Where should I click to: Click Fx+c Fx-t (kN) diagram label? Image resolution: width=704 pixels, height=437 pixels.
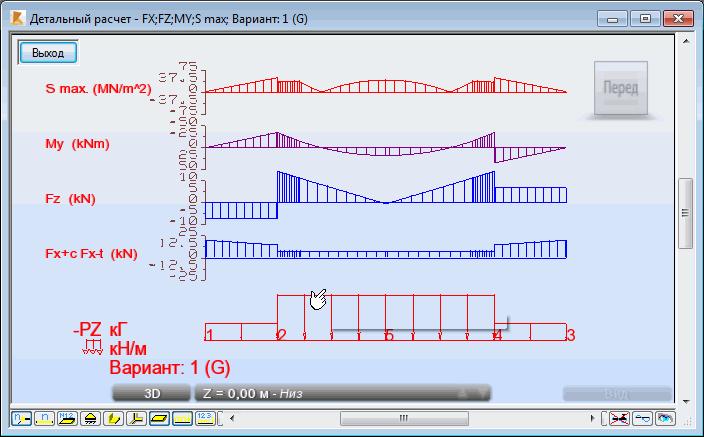tap(91, 254)
